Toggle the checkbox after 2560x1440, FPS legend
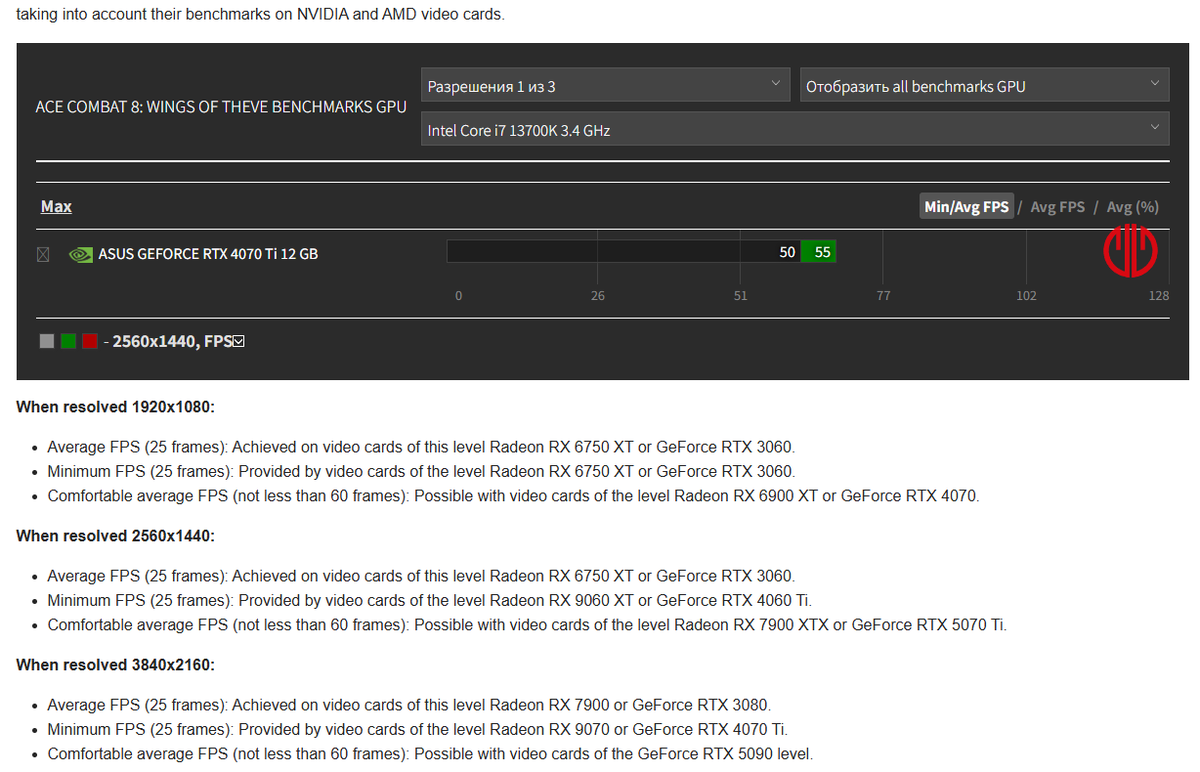 click(x=238, y=341)
